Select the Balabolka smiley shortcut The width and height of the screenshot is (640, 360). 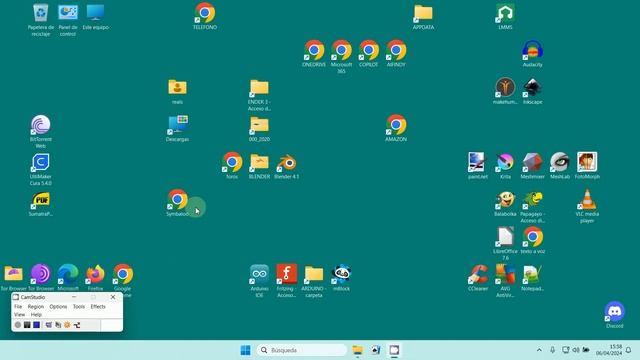(505, 203)
